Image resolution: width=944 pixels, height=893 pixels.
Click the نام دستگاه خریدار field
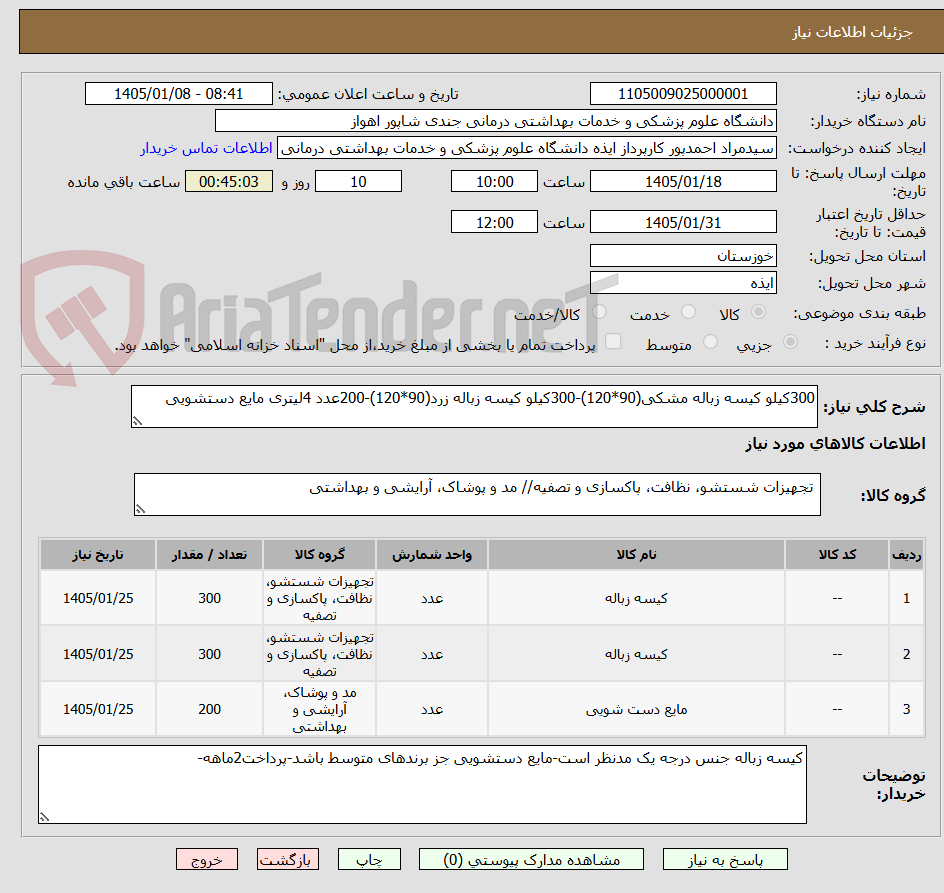click(x=495, y=121)
